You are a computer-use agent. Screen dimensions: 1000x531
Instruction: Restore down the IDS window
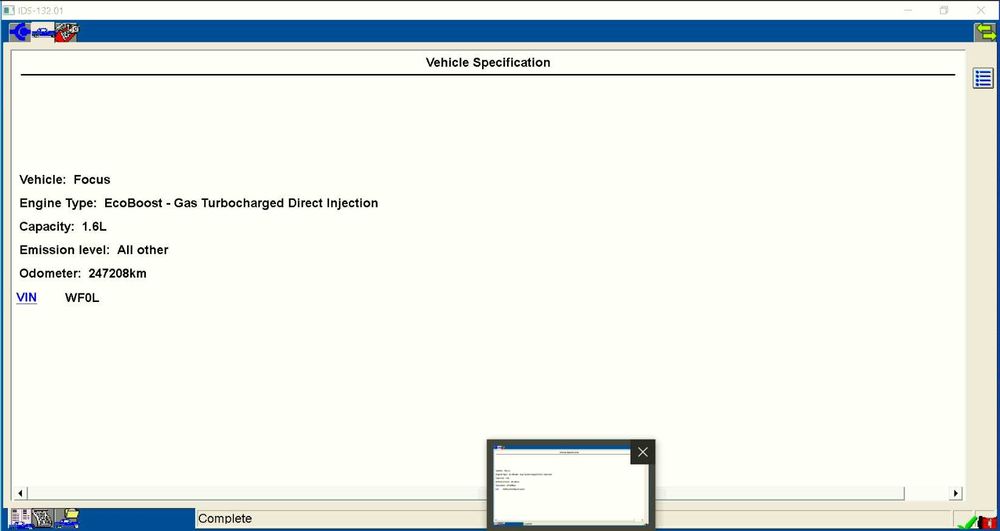(944, 10)
